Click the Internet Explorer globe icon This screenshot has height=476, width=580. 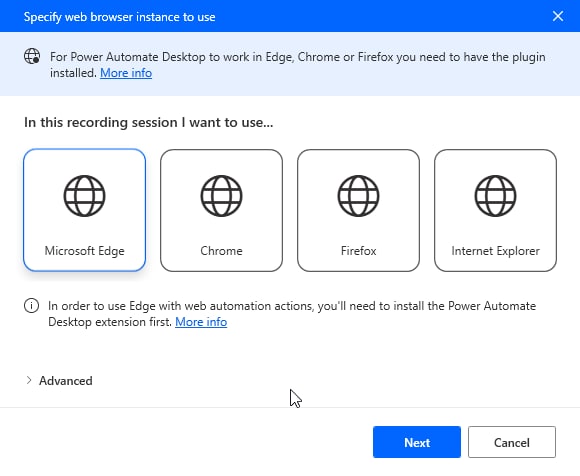pyautogui.click(x=495, y=196)
